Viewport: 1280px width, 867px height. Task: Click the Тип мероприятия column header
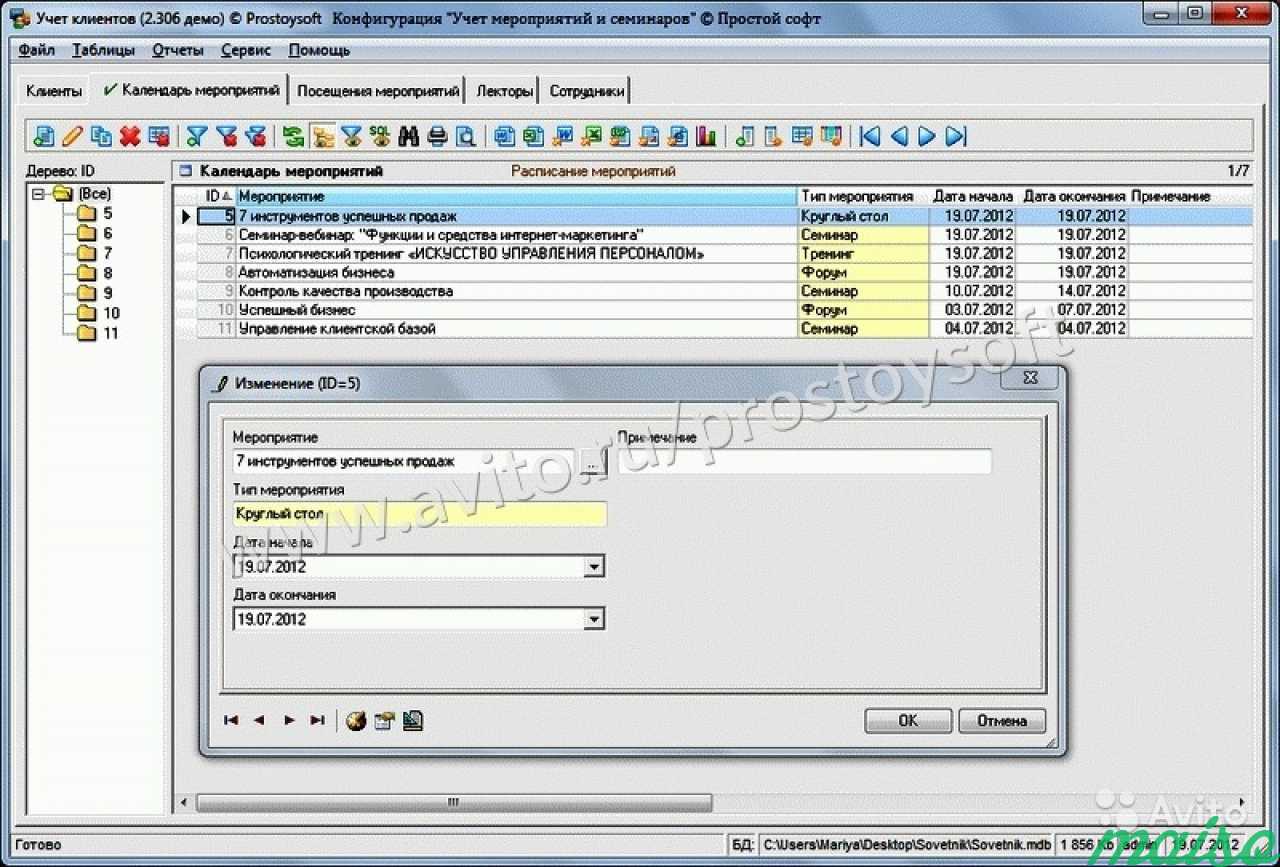pos(863,196)
